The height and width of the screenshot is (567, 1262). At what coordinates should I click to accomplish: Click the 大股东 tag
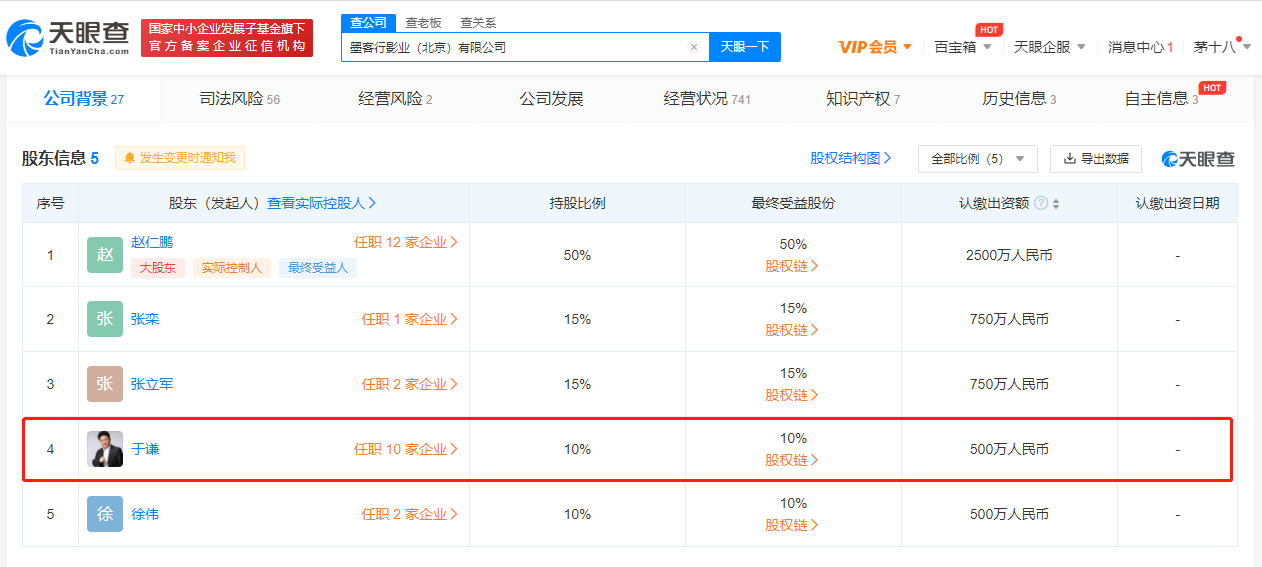[158, 267]
